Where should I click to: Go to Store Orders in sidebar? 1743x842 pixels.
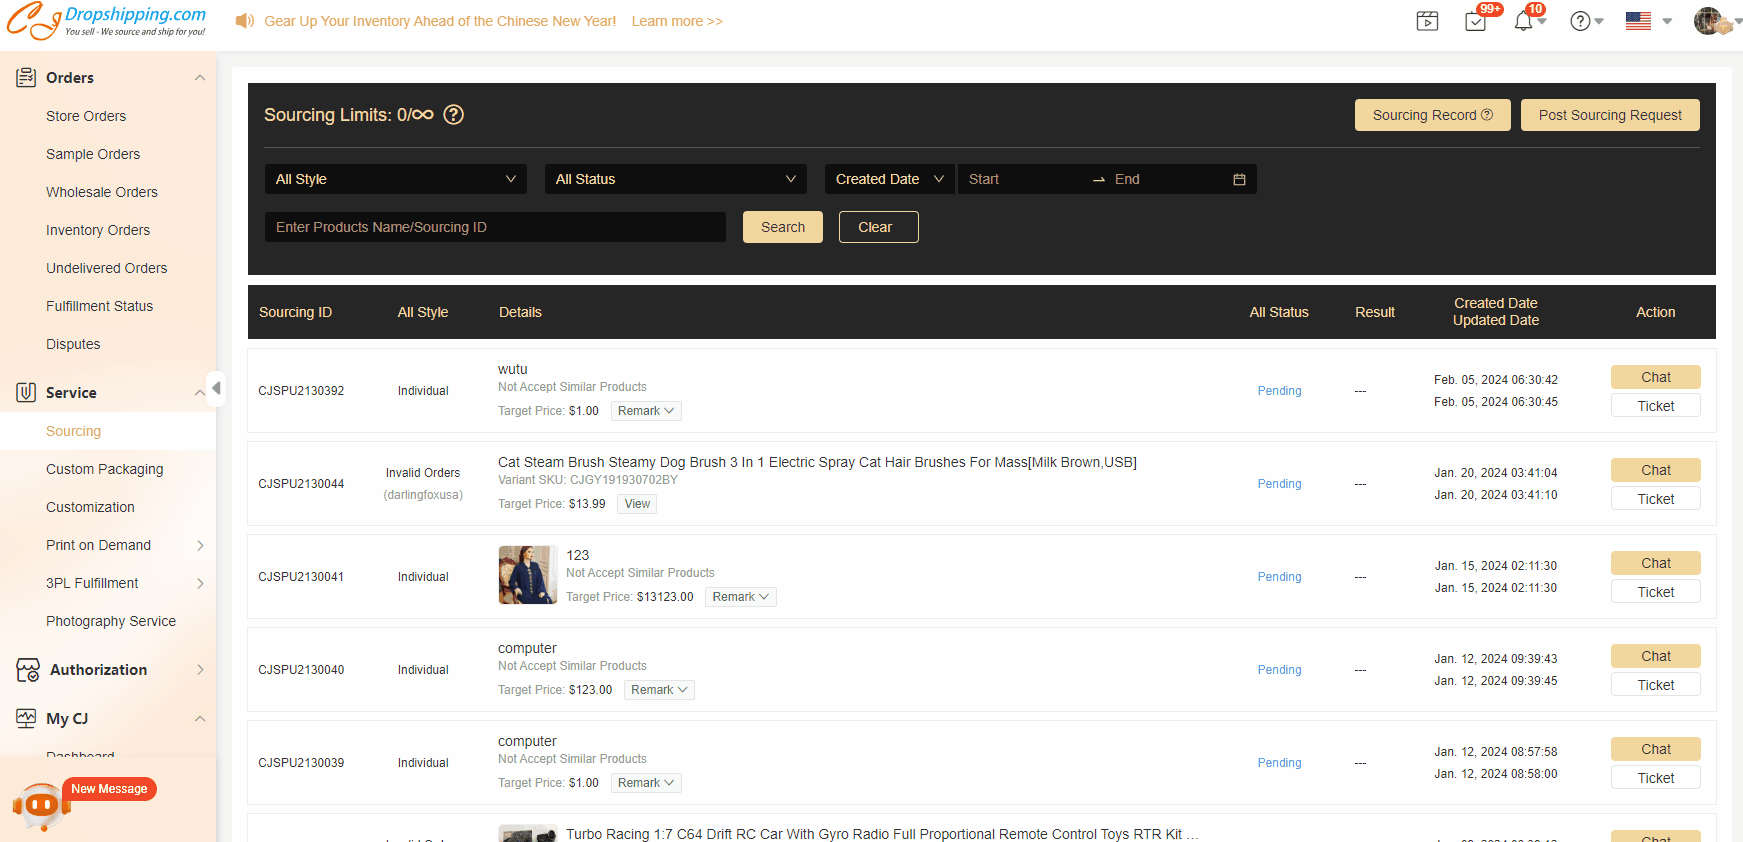pos(86,116)
